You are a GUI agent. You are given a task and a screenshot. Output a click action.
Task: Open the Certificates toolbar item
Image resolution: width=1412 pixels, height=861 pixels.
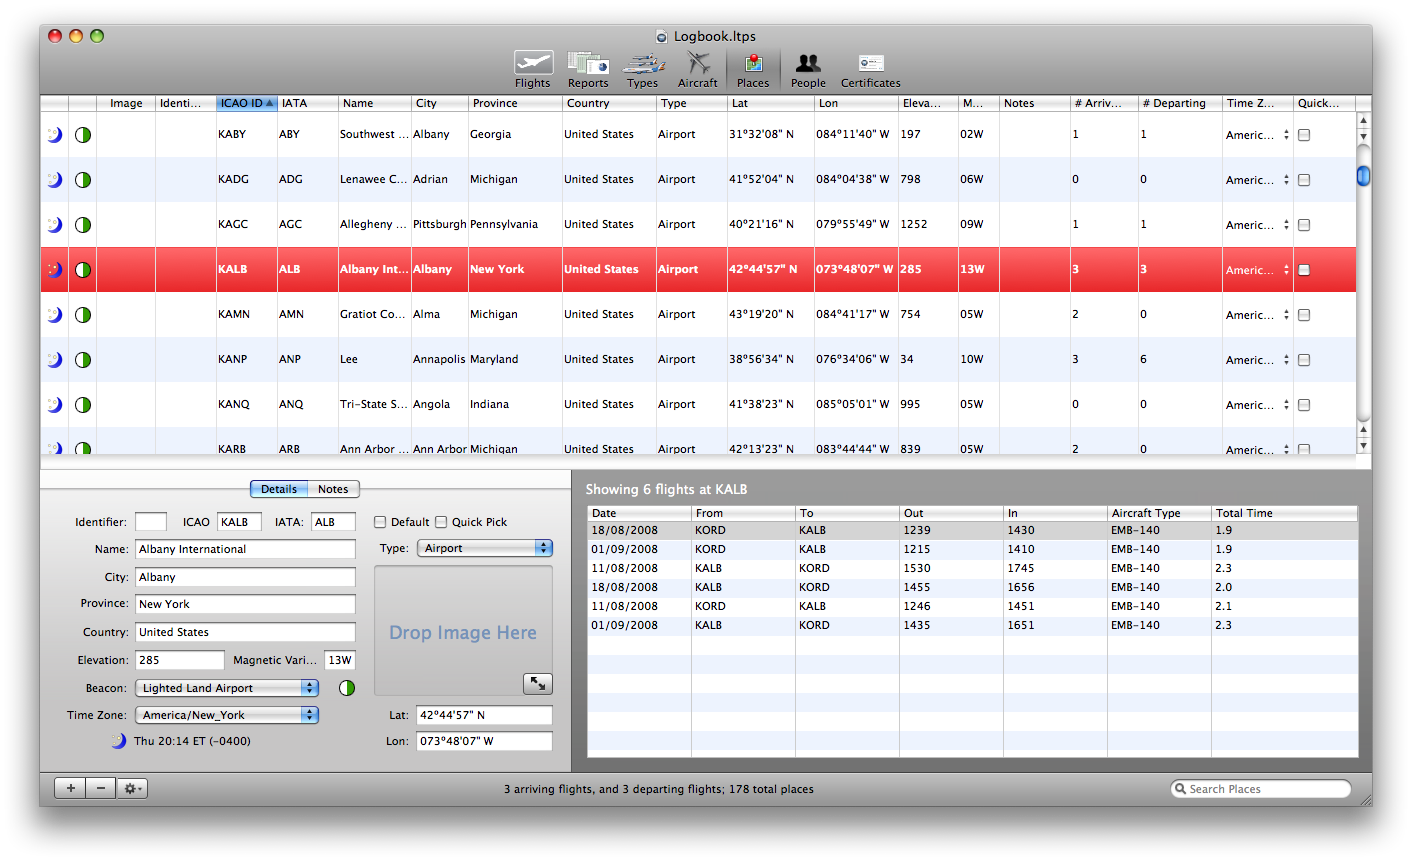click(870, 70)
